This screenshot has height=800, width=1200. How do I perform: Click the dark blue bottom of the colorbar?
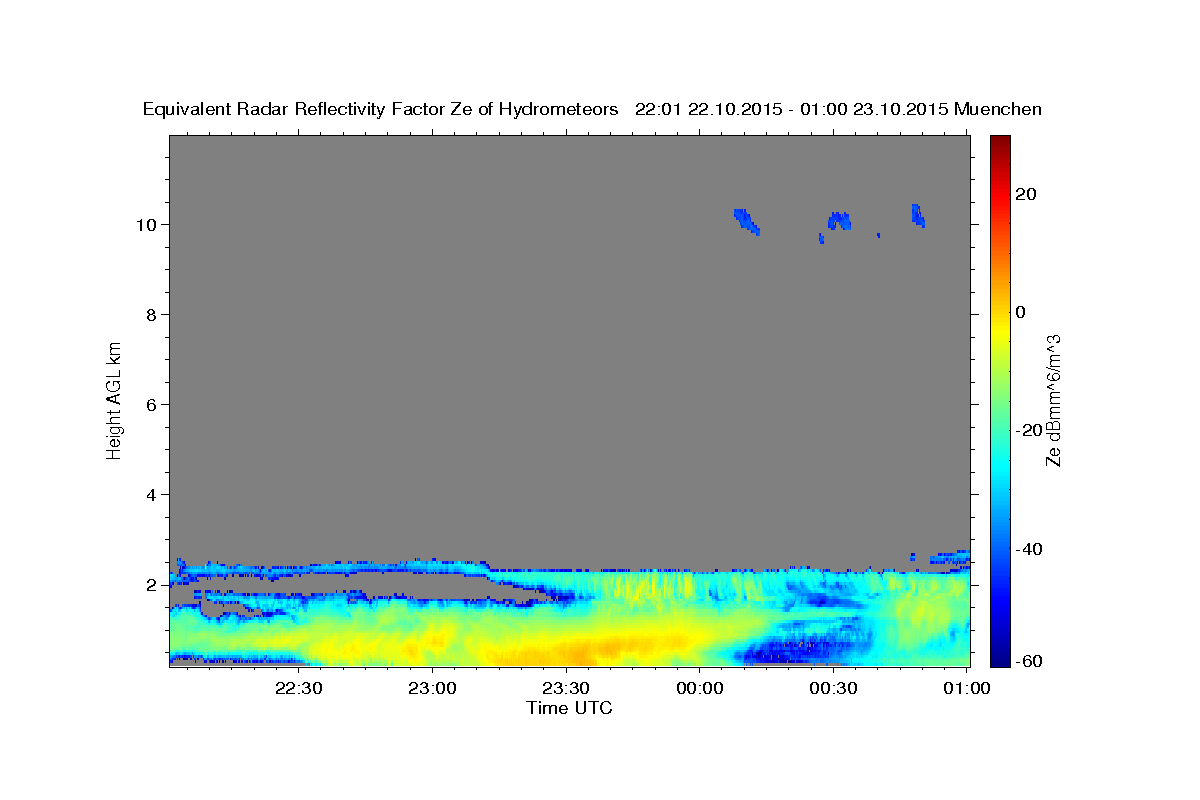pos(999,657)
